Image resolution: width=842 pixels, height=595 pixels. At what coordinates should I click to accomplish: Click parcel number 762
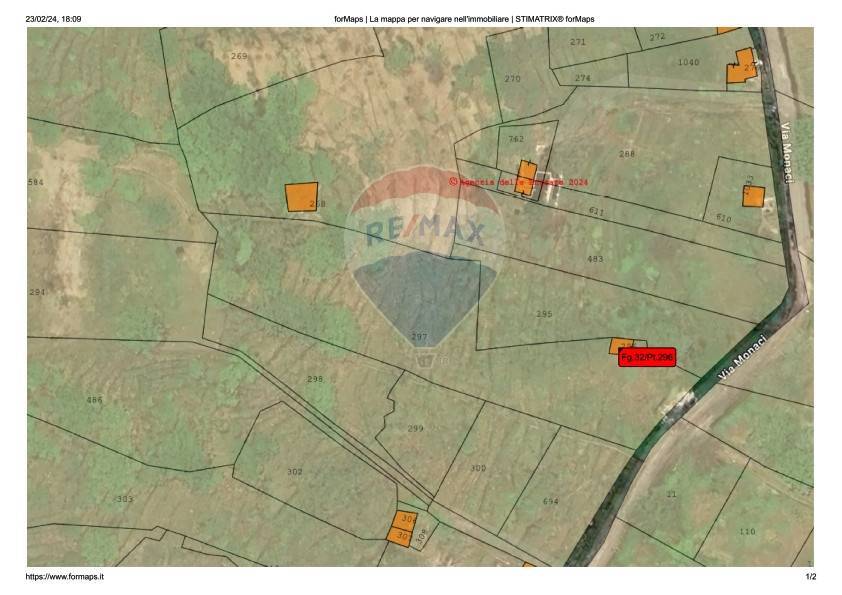pos(516,139)
